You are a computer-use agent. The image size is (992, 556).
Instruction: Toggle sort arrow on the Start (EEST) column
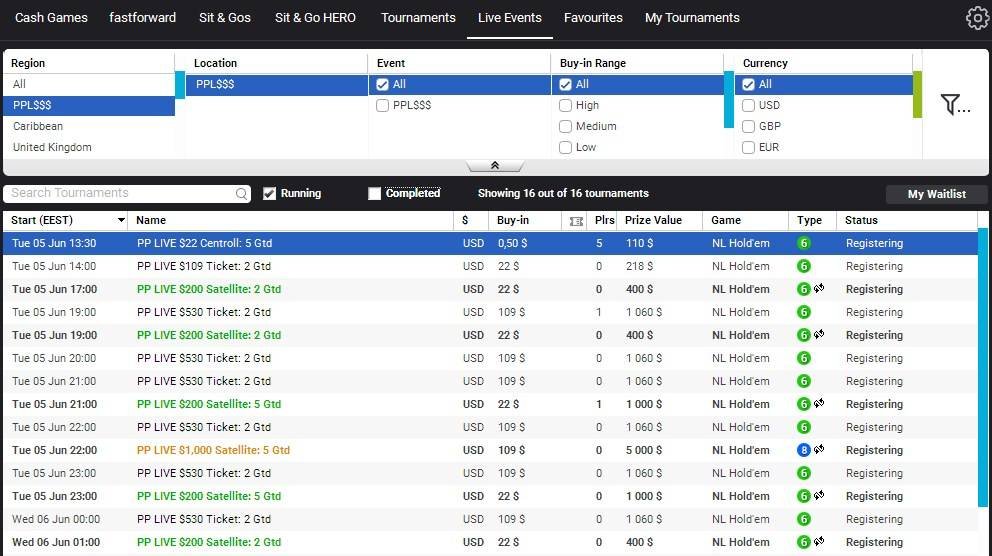121,221
